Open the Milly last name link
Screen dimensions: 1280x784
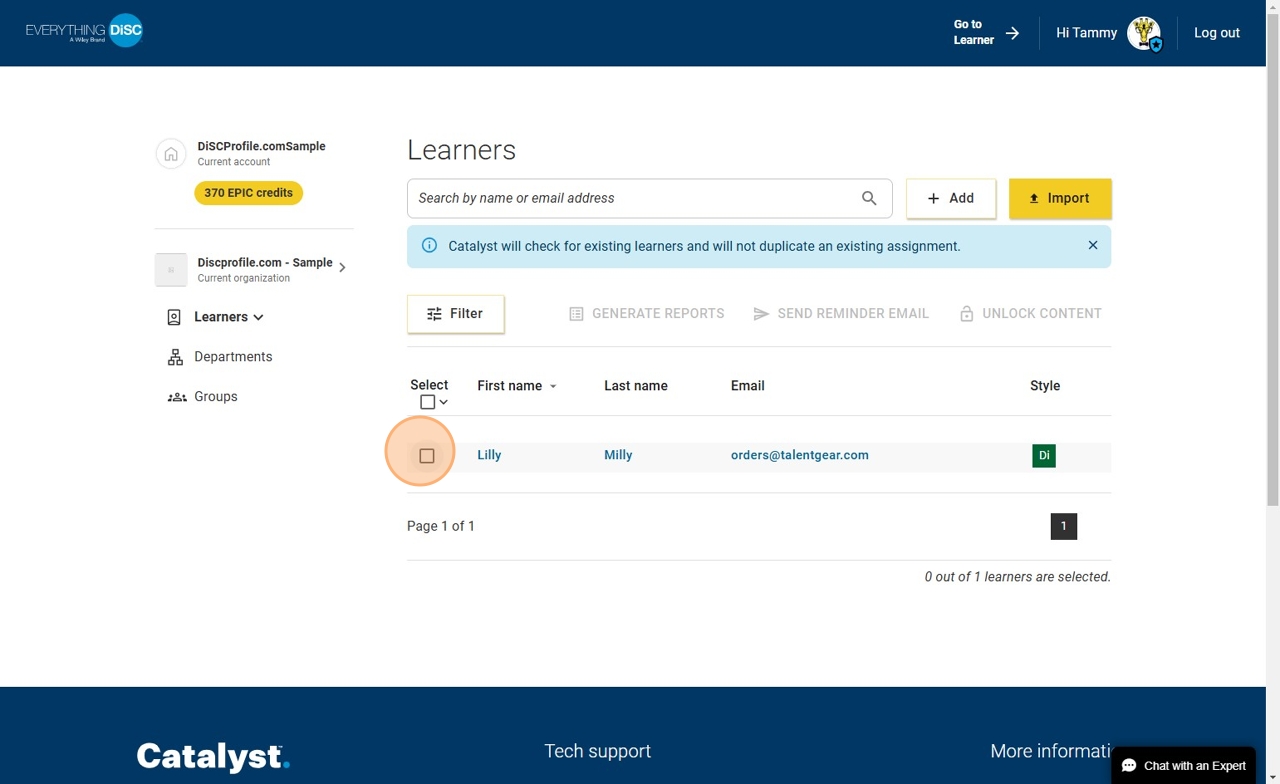tap(618, 455)
